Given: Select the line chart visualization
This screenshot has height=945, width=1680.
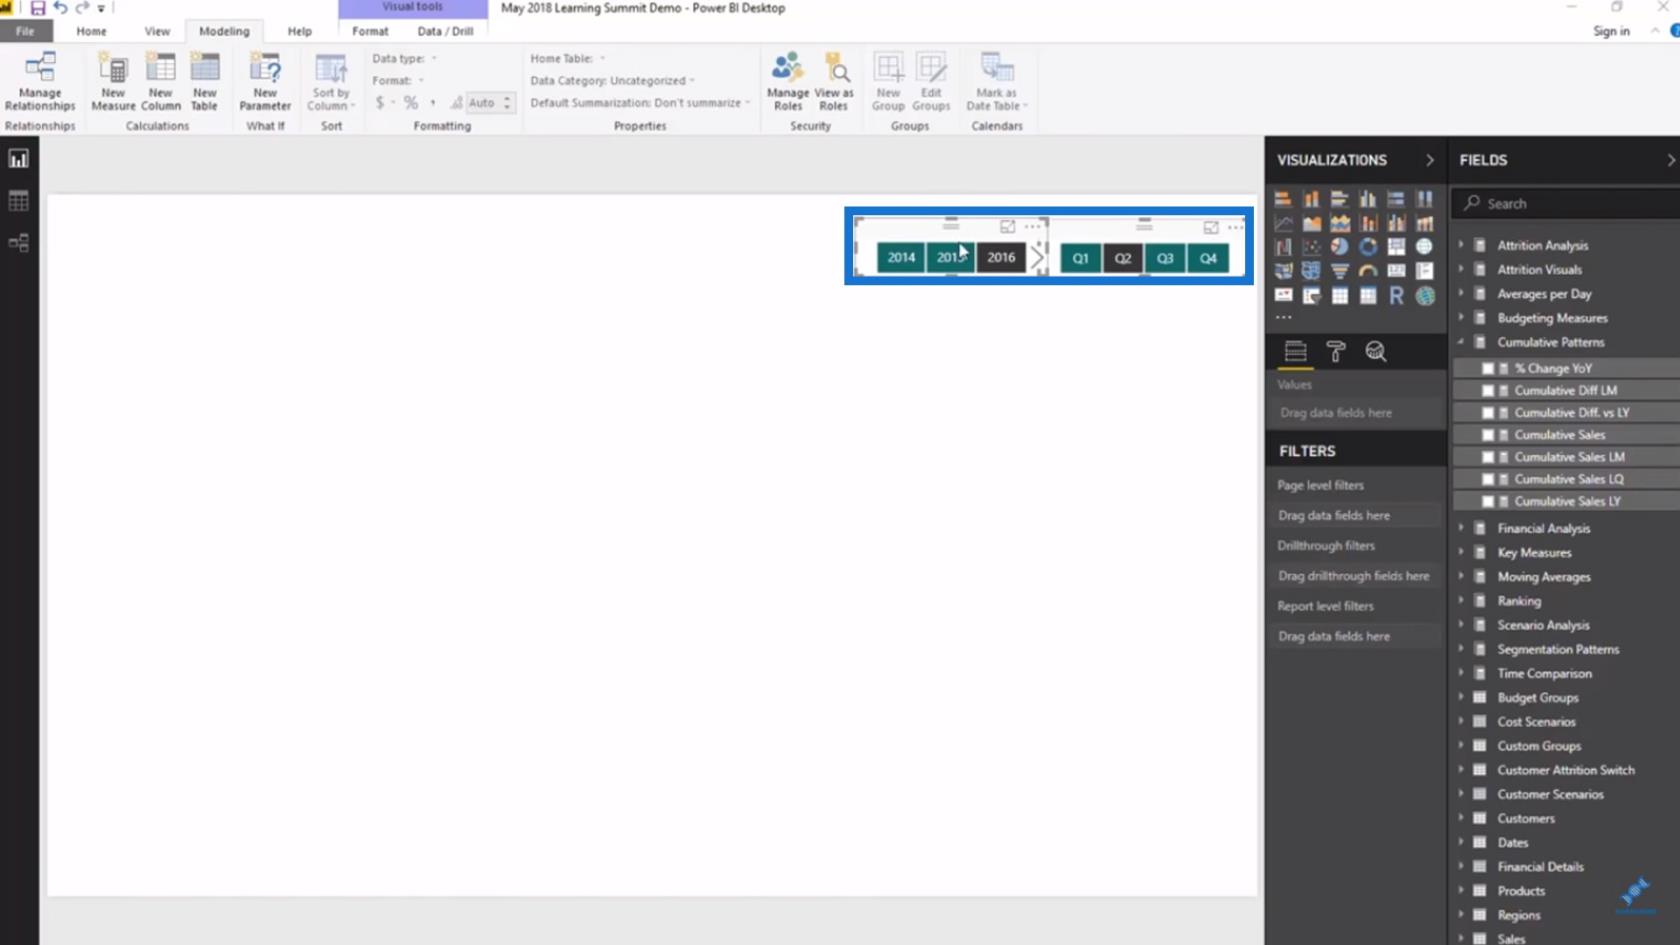Looking at the screenshot, I should (1283, 223).
